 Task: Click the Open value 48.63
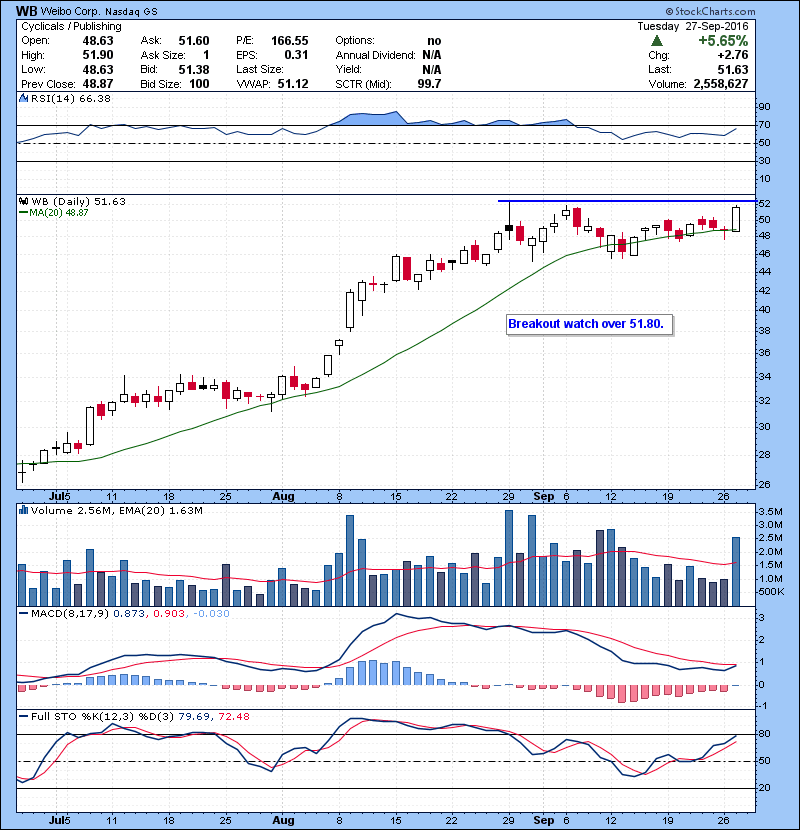98,41
